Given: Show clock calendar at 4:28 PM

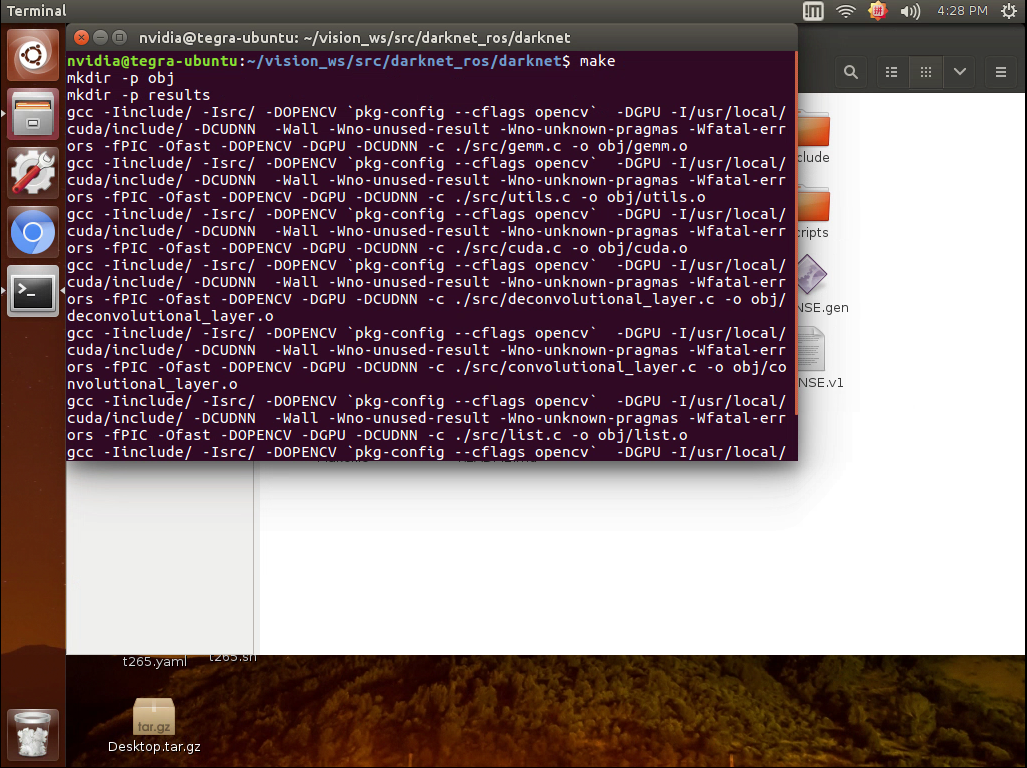Looking at the screenshot, I should (962, 10).
